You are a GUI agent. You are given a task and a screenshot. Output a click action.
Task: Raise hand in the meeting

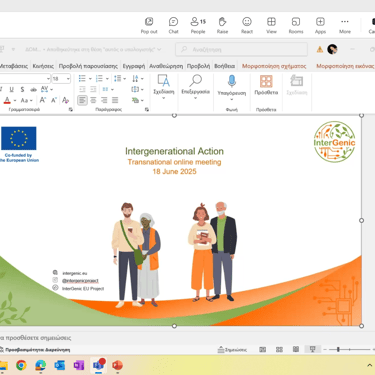[222, 25]
